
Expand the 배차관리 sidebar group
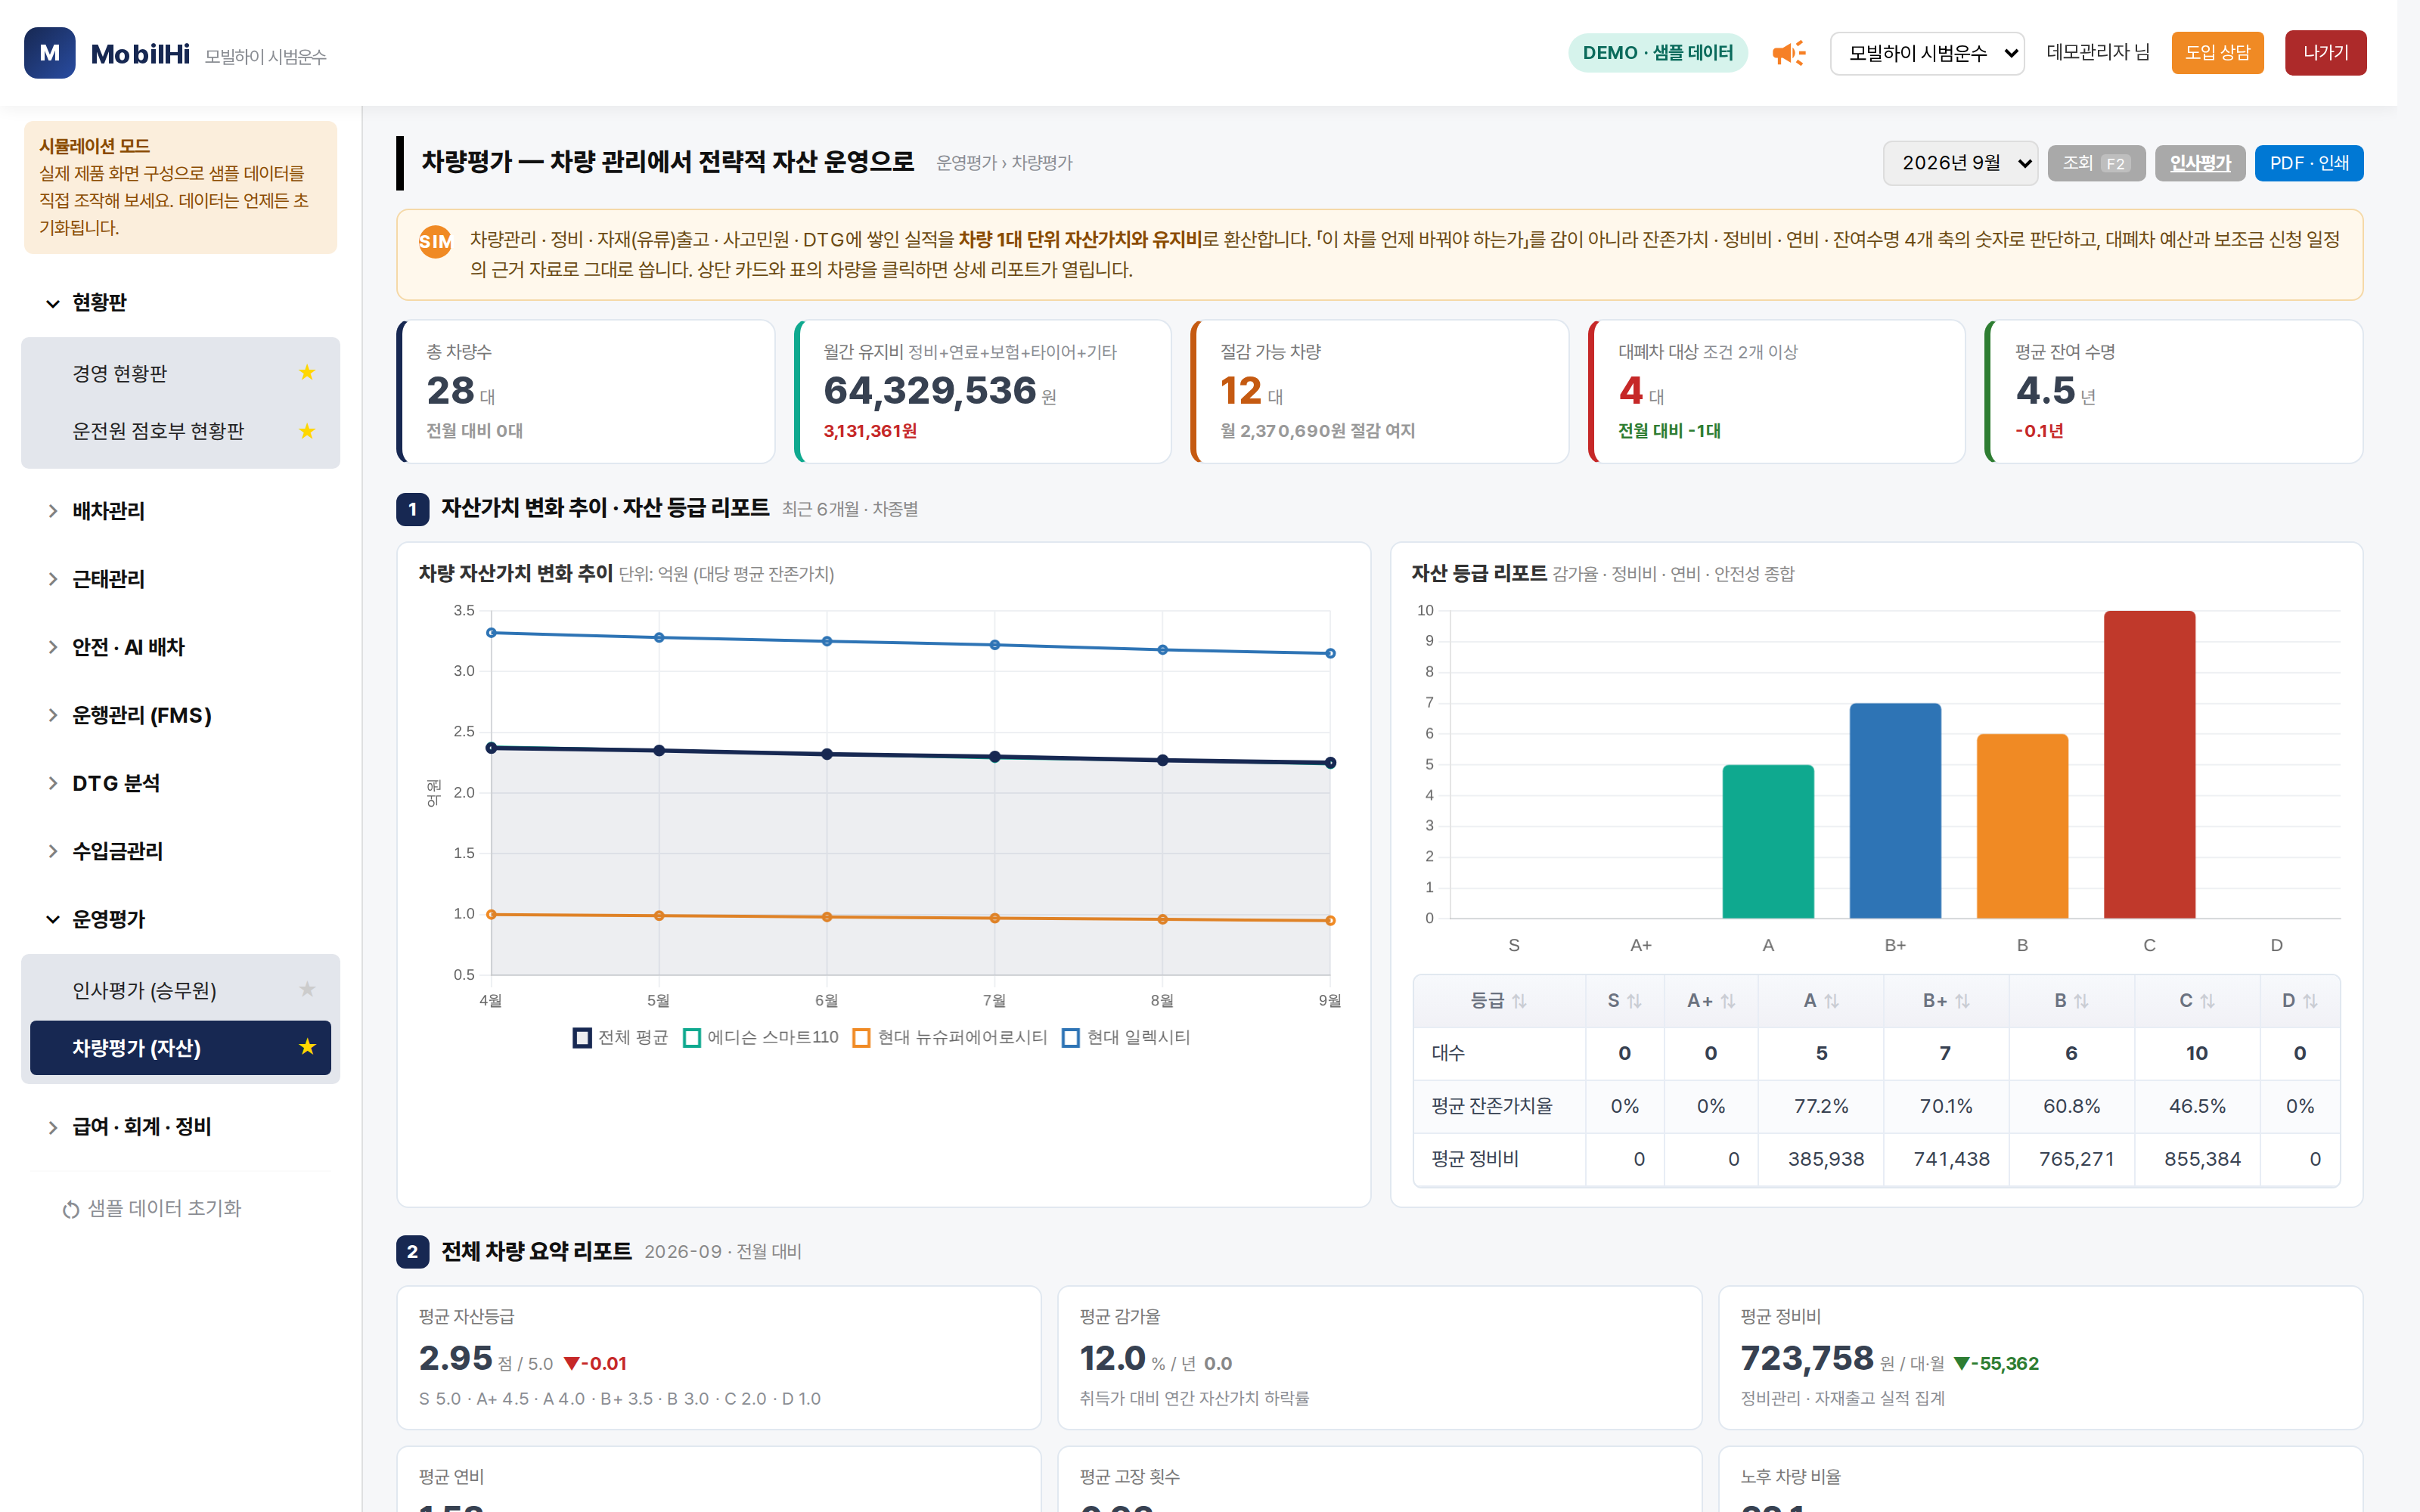[x=180, y=511]
